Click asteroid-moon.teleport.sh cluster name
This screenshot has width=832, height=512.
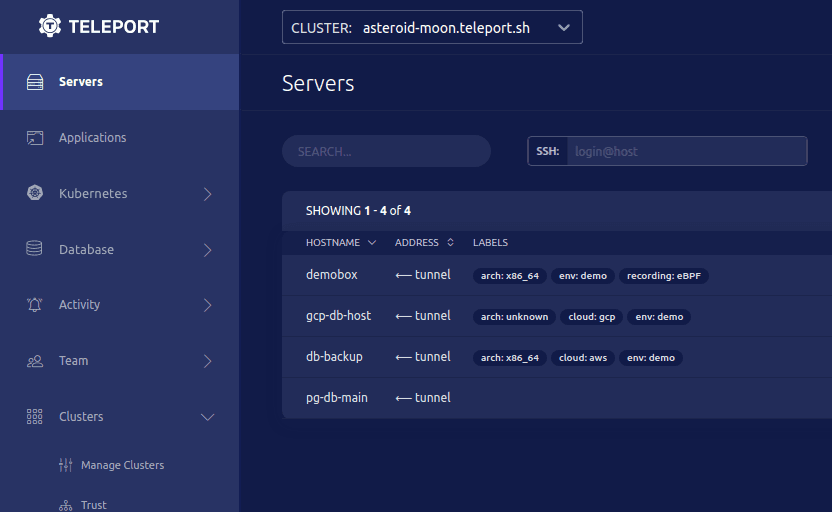(446, 28)
